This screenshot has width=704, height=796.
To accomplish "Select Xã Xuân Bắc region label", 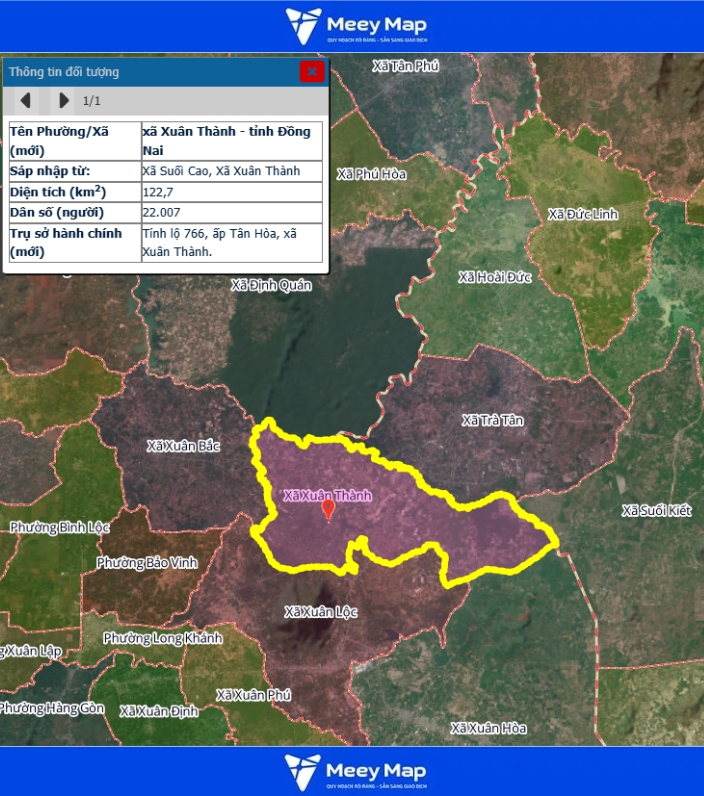I will point(183,445).
